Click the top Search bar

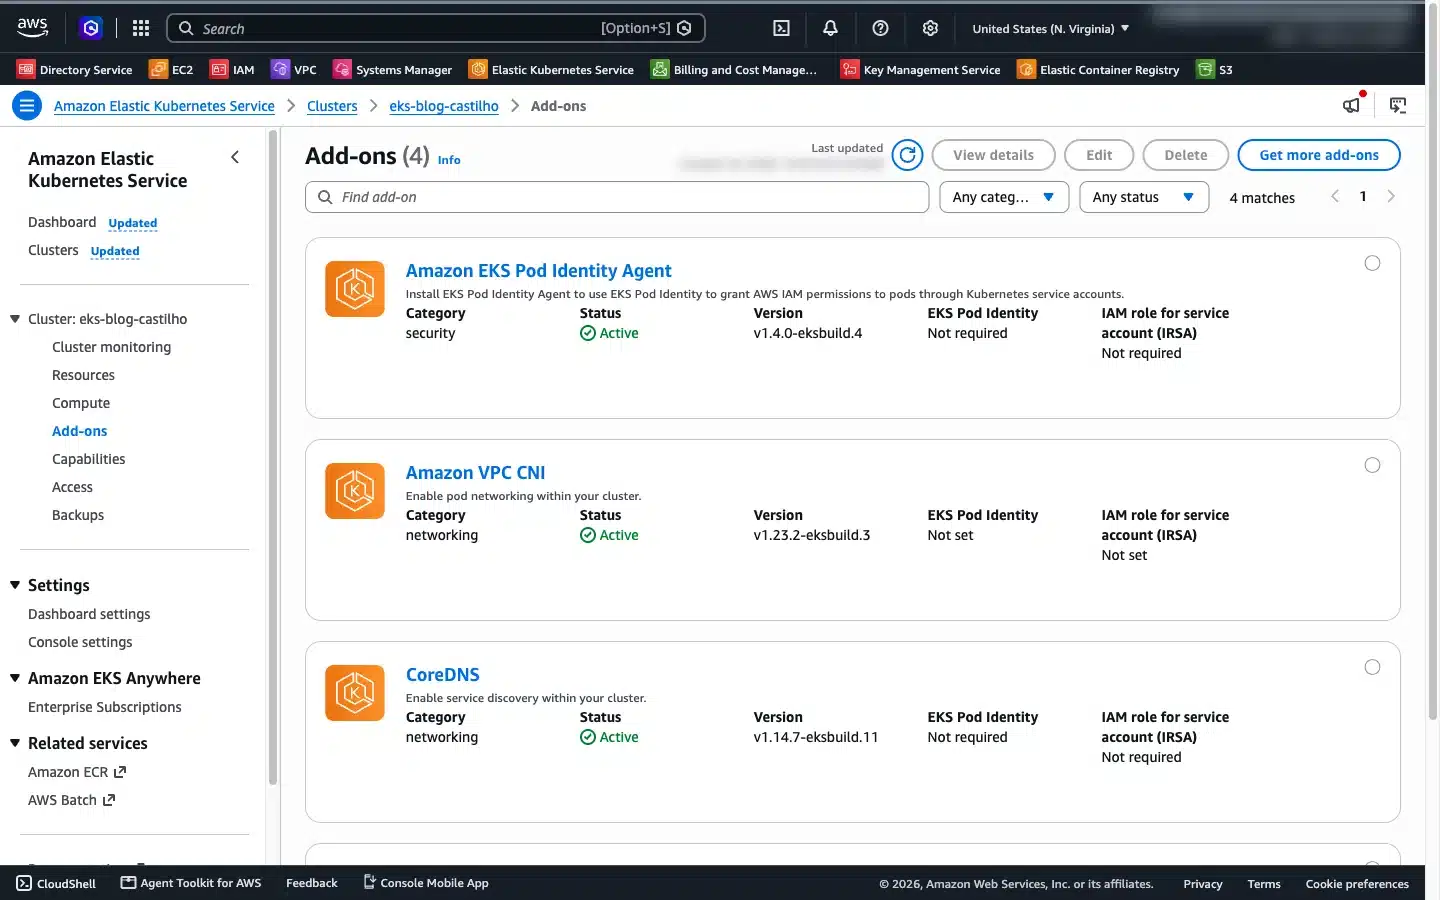[x=436, y=28]
